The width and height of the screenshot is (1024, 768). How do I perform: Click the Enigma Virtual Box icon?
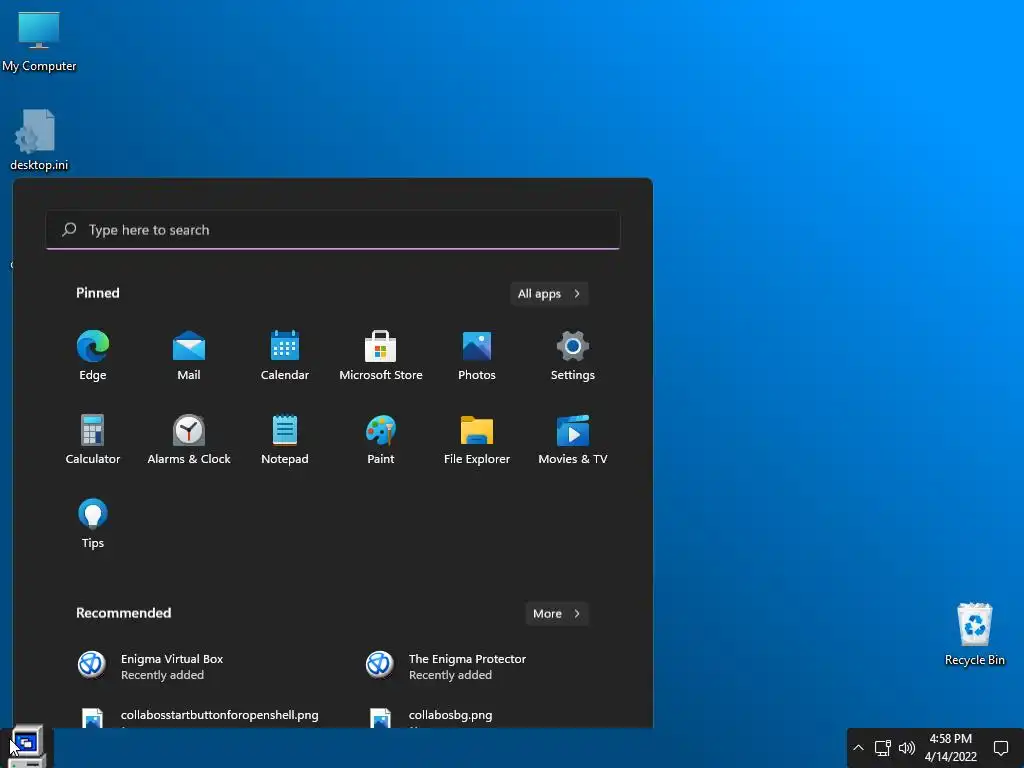coord(92,665)
